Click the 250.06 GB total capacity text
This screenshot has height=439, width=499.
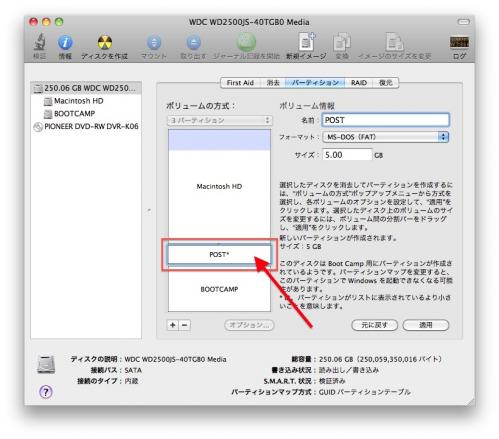coord(380,359)
